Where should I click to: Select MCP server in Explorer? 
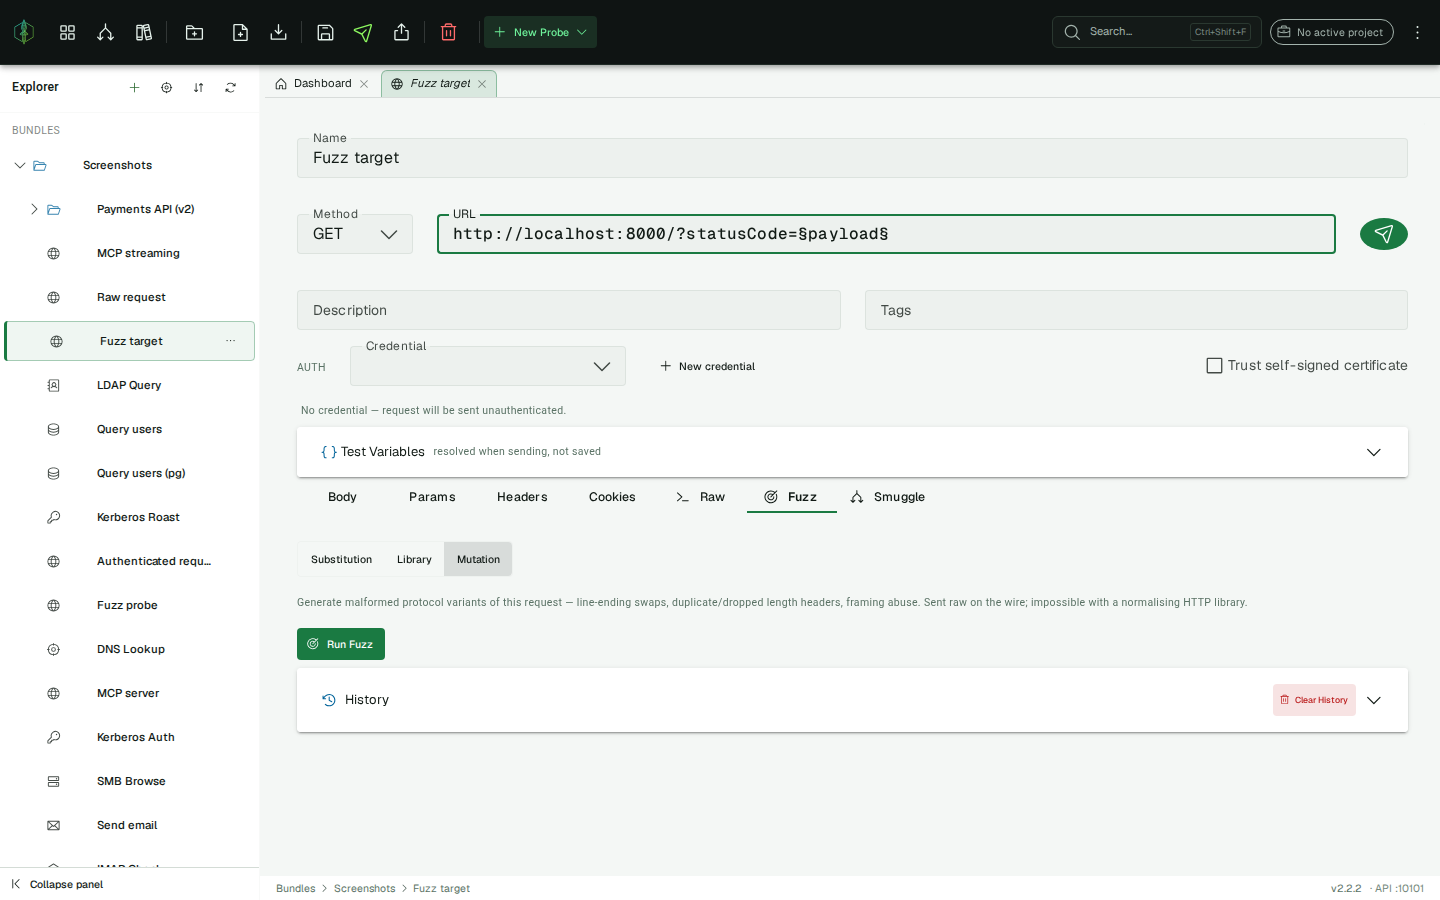point(130,693)
